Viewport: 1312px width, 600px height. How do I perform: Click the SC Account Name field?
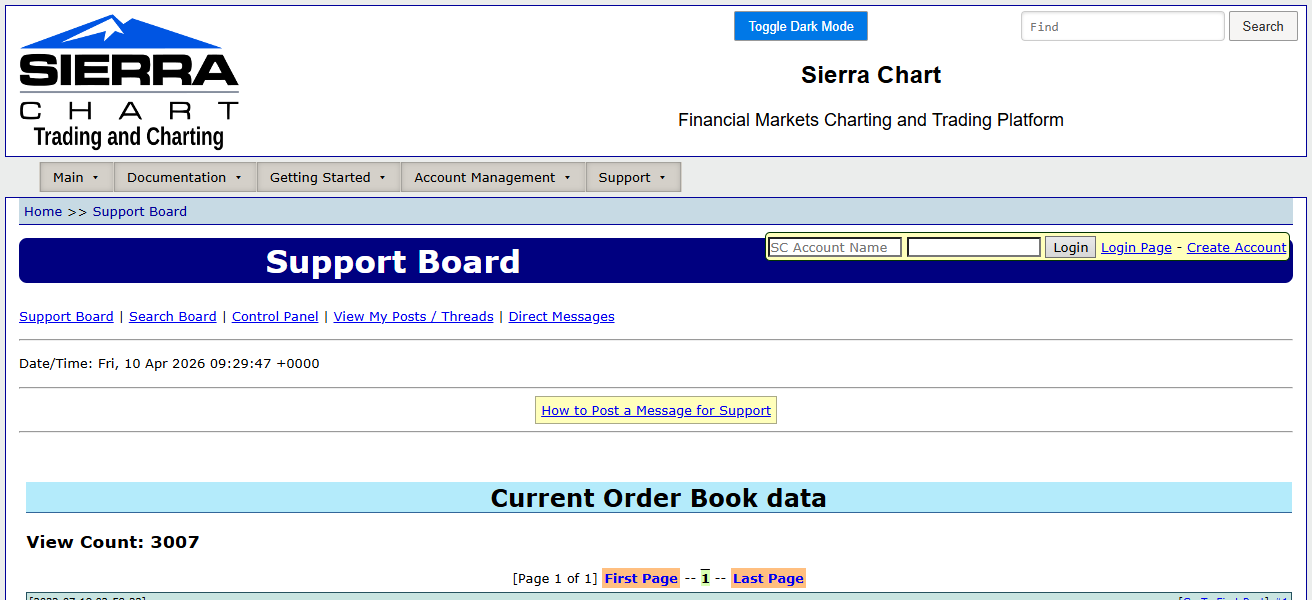point(834,247)
